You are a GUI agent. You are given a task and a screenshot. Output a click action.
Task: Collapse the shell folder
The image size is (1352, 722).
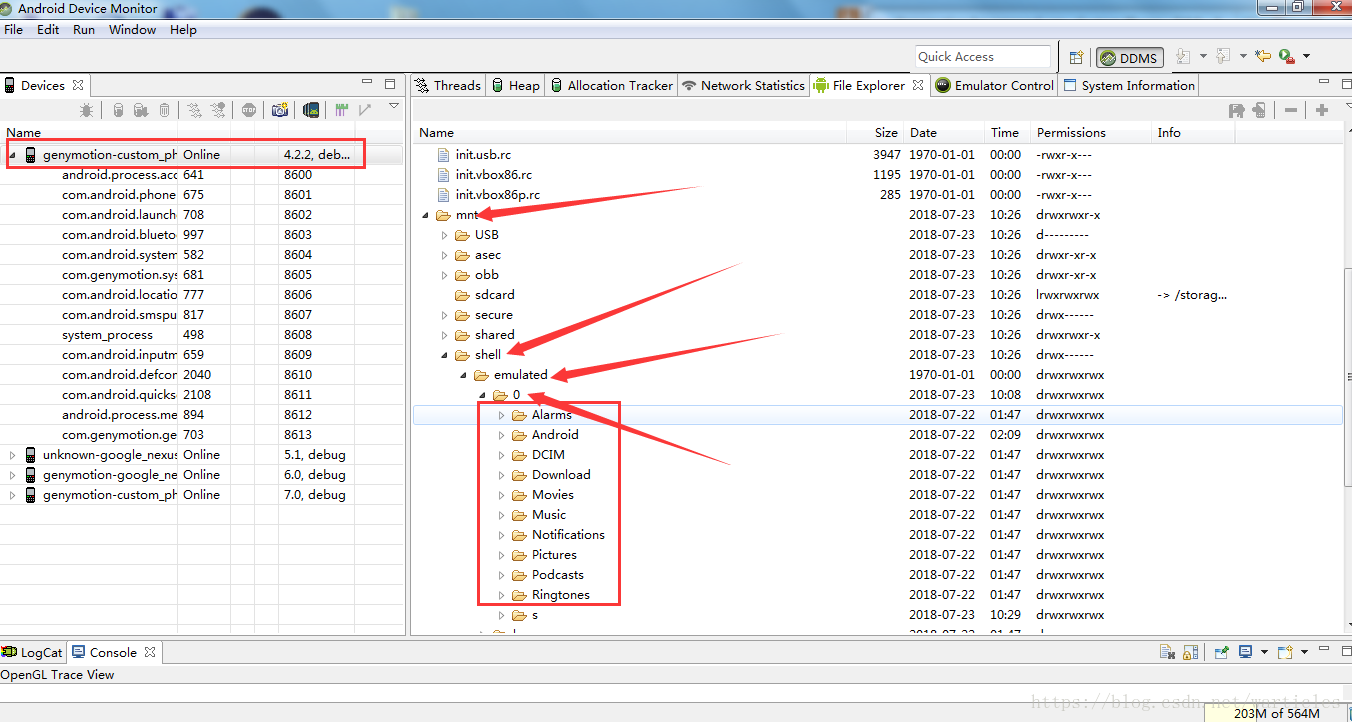[x=445, y=355]
